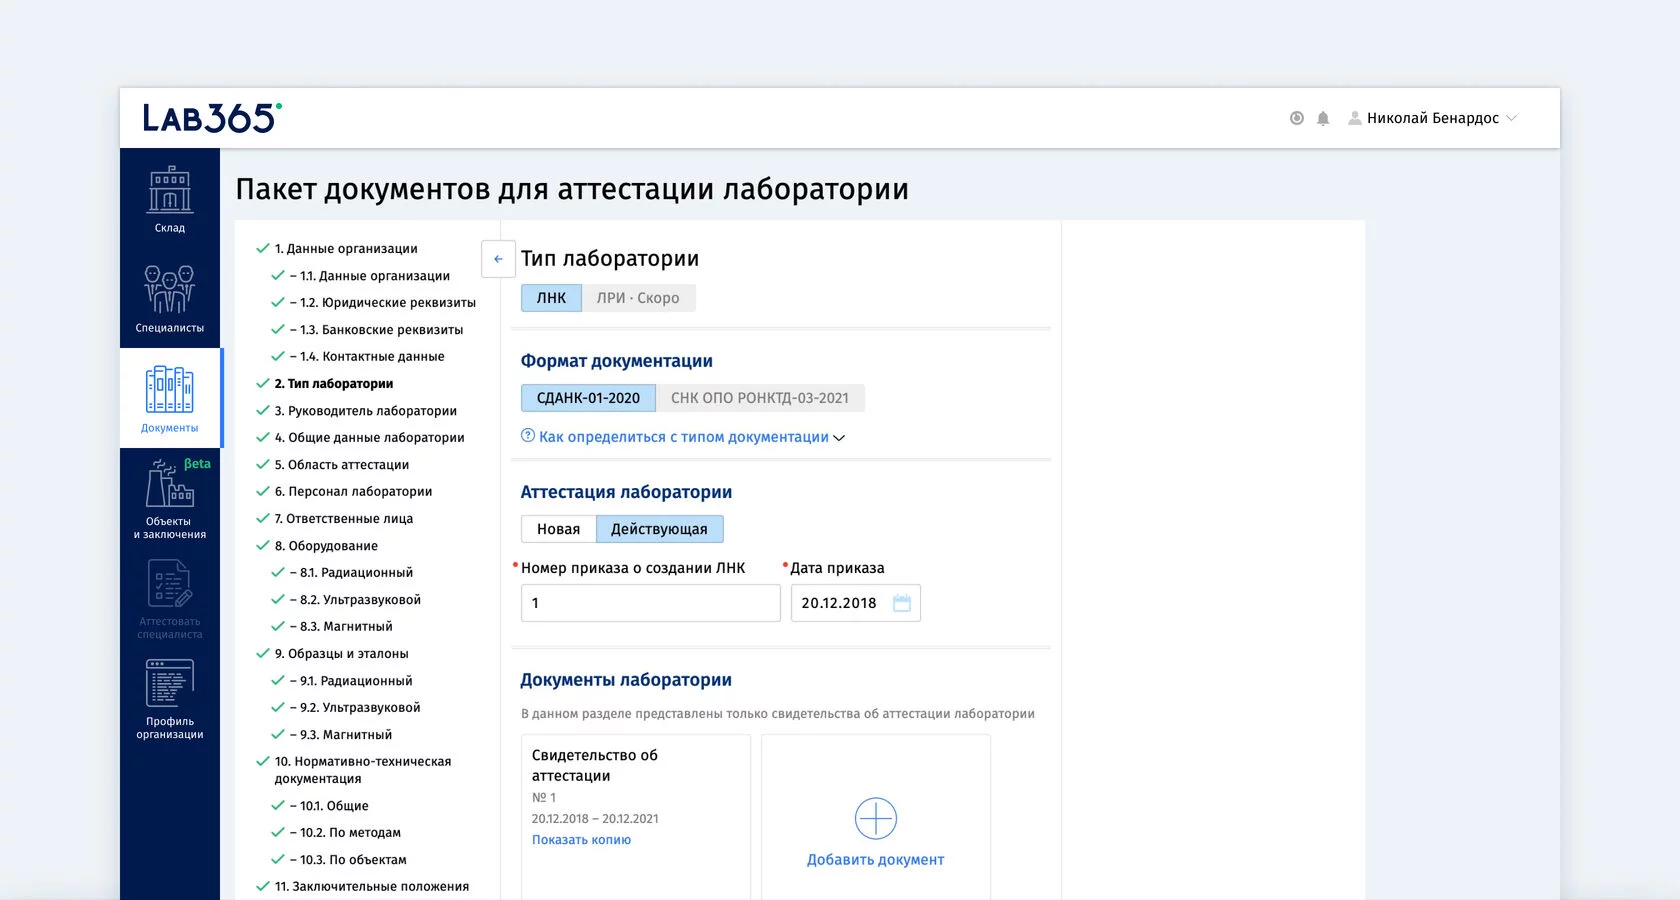Open 8.1. Радиационный equipment

pos(351,573)
